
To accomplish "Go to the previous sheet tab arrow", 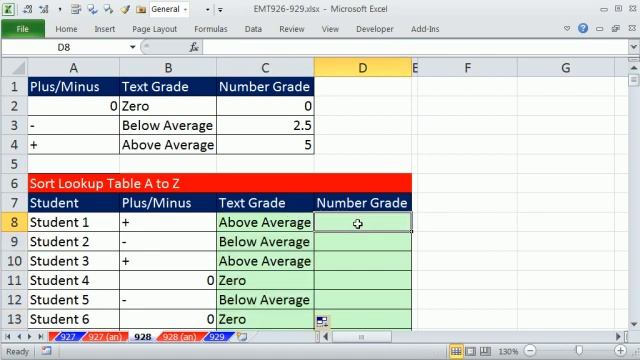I will coord(19,337).
